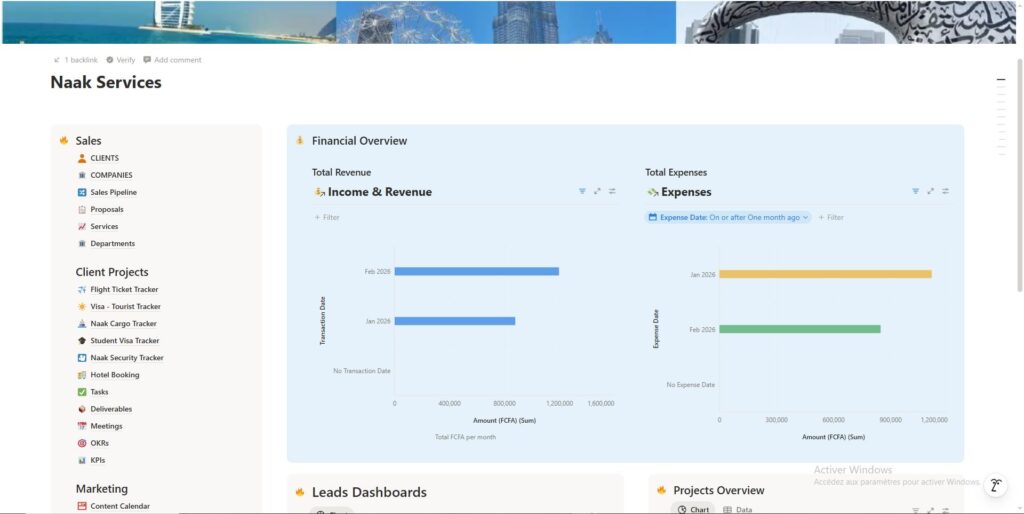Go to Flight Ticket Tracker

(124, 290)
